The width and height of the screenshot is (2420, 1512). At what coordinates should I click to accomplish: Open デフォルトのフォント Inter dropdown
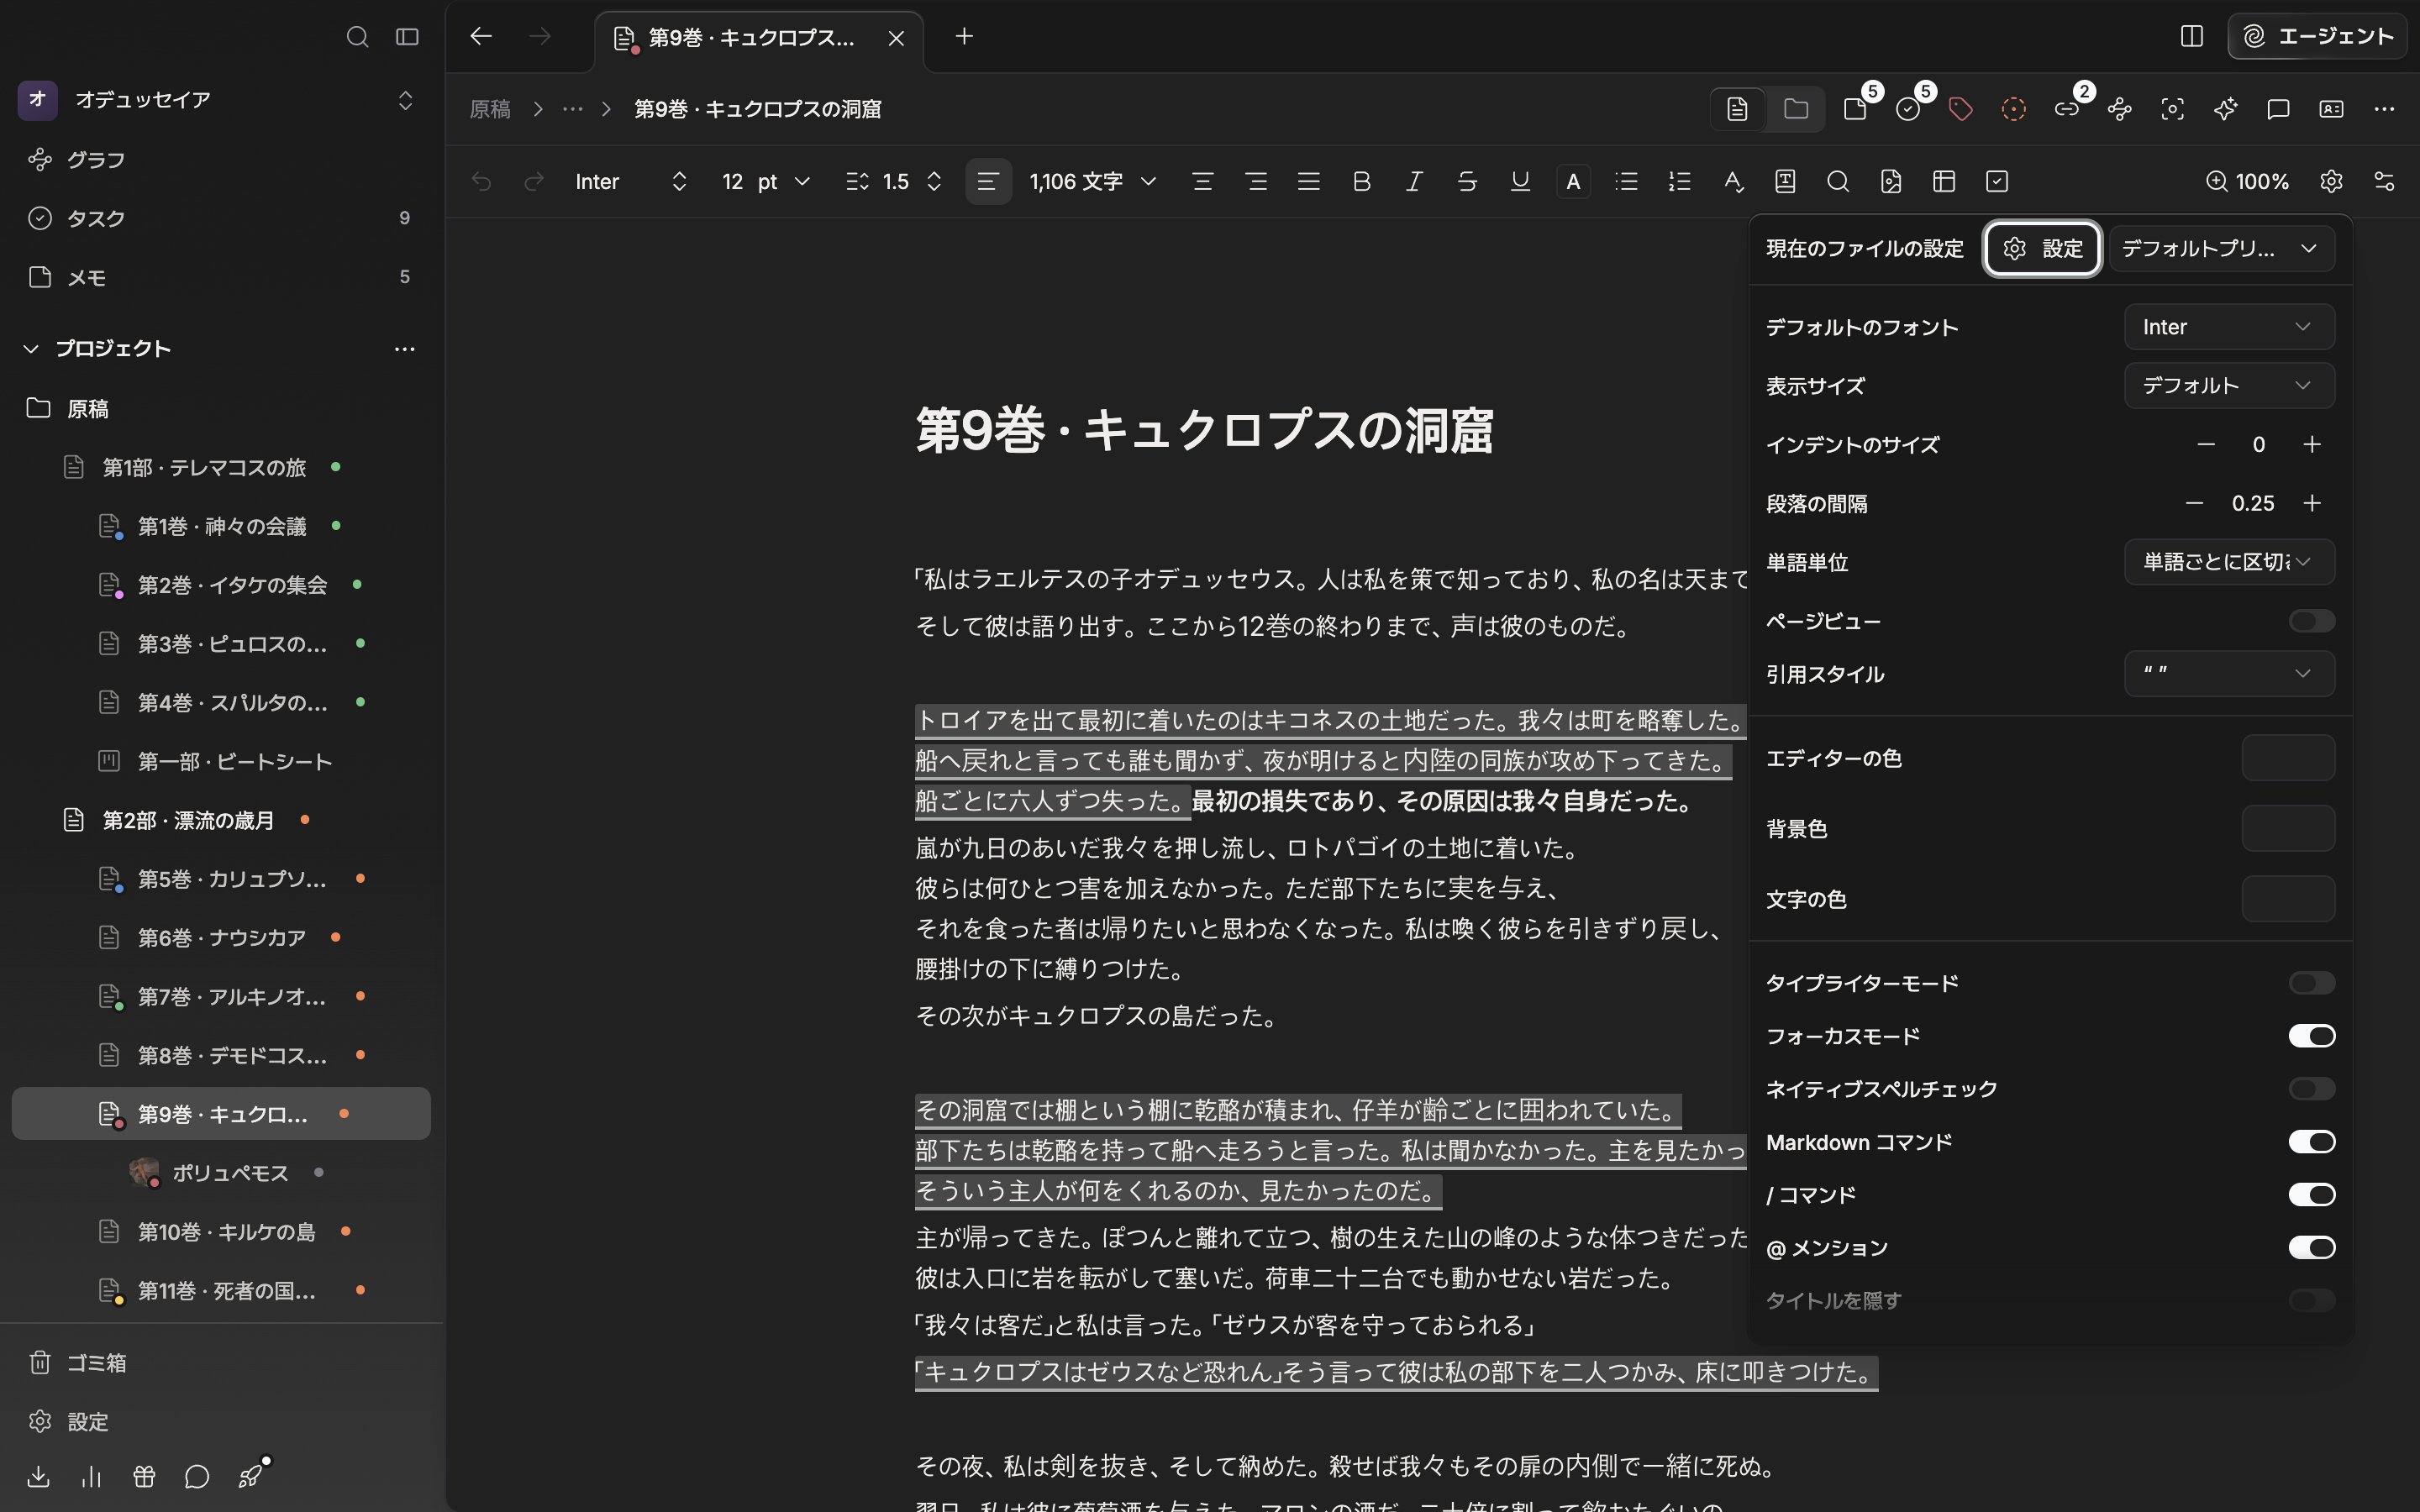[2229, 327]
